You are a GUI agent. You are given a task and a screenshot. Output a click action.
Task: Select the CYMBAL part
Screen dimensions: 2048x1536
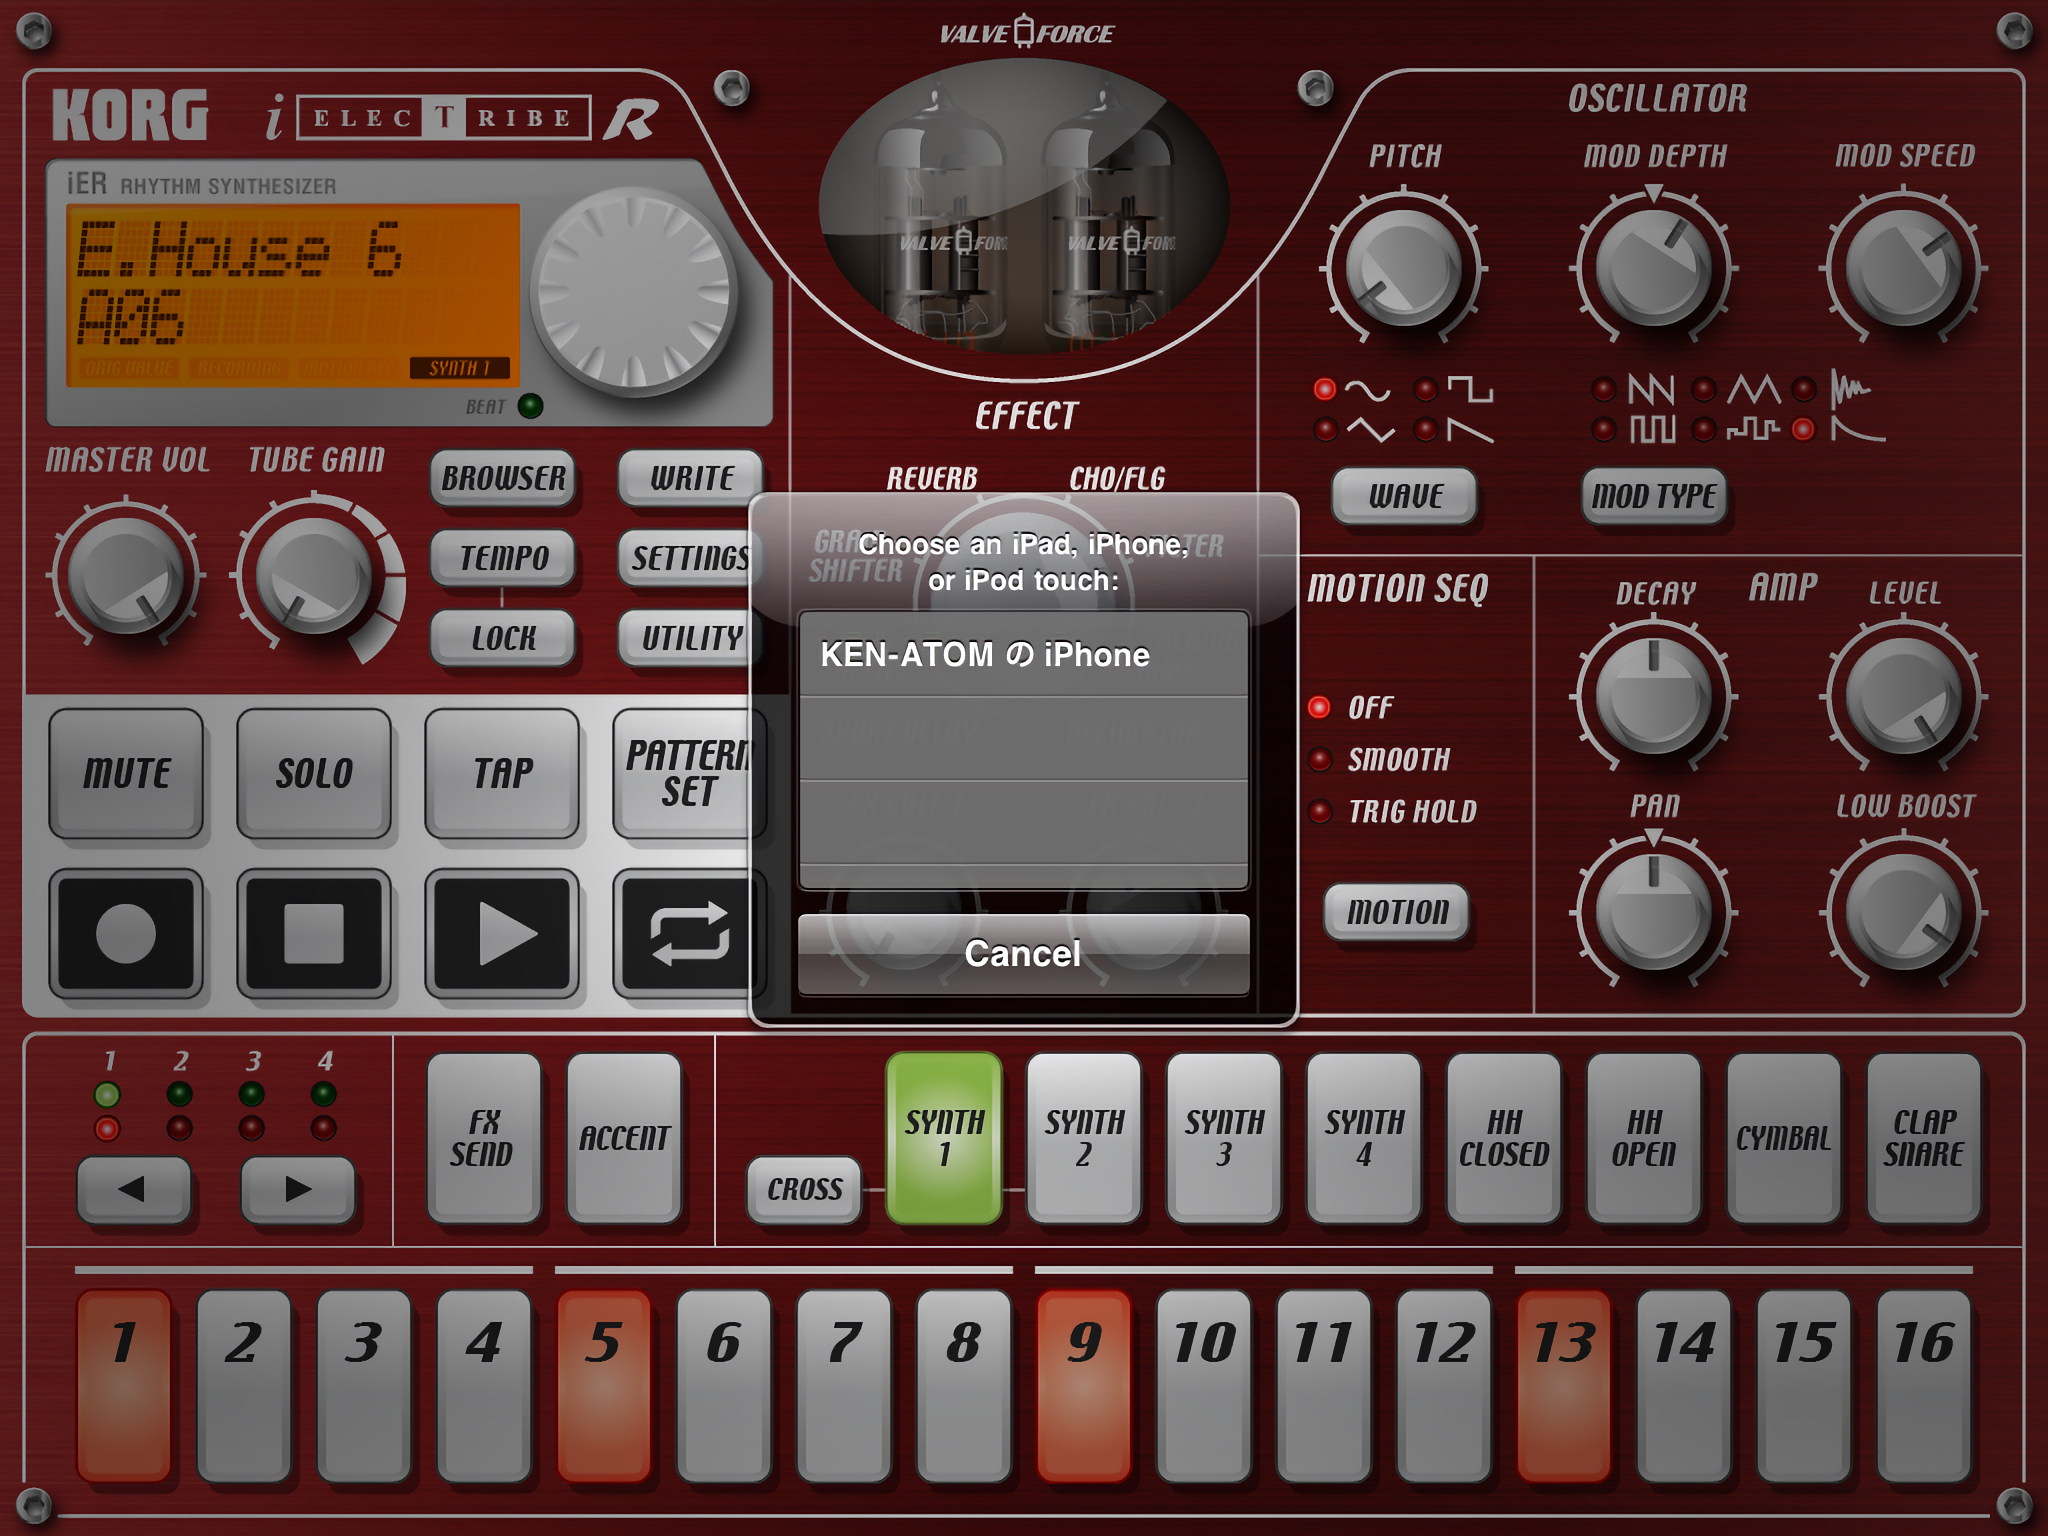coord(1784,1138)
